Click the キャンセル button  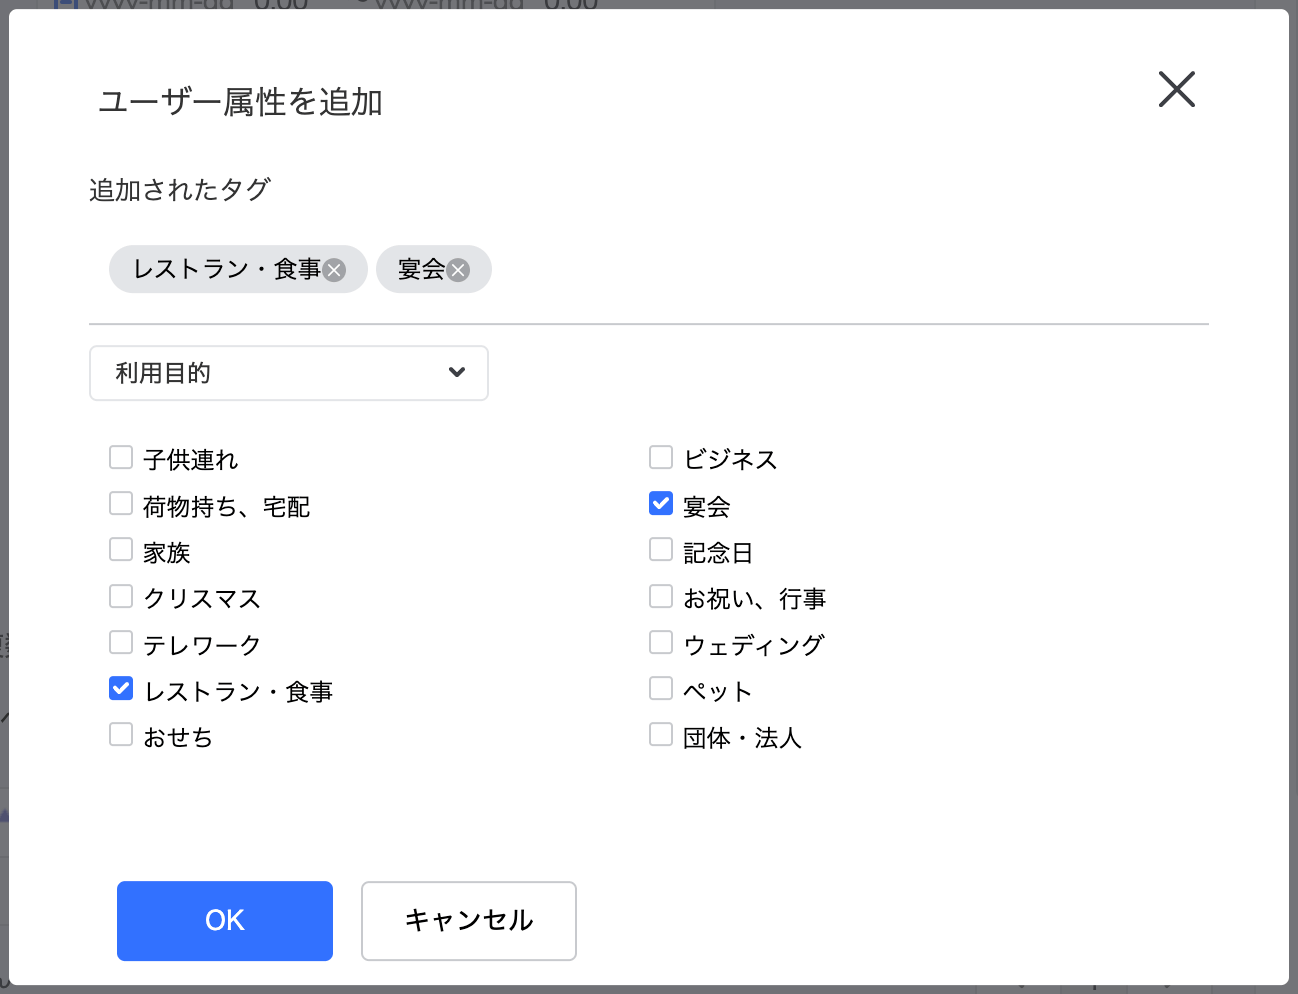tap(469, 921)
